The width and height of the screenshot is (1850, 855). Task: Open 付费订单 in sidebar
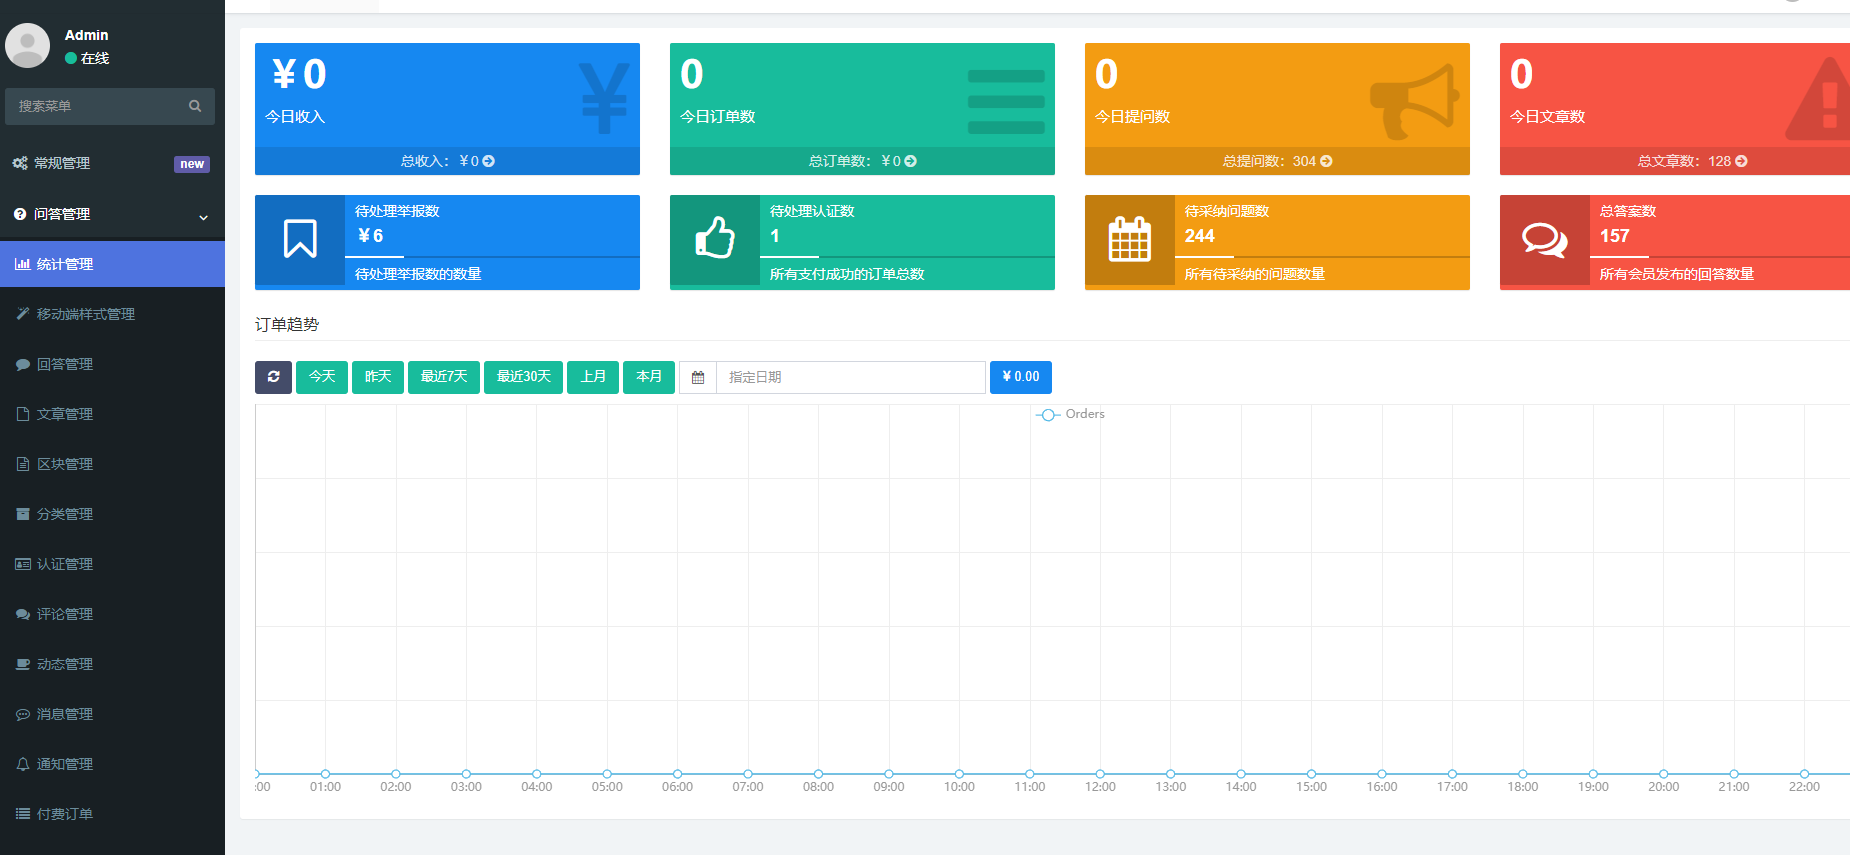tap(112, 814)
